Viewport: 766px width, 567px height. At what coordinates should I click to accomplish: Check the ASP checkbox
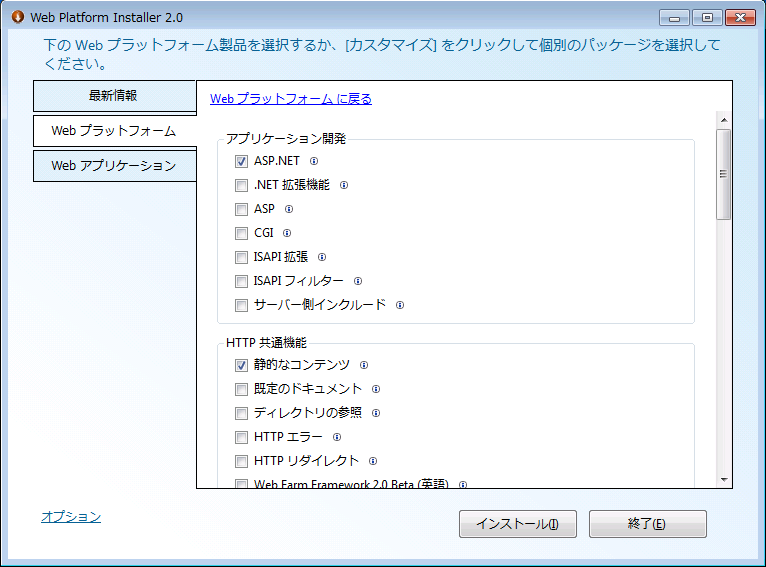(x=241, y=209)
